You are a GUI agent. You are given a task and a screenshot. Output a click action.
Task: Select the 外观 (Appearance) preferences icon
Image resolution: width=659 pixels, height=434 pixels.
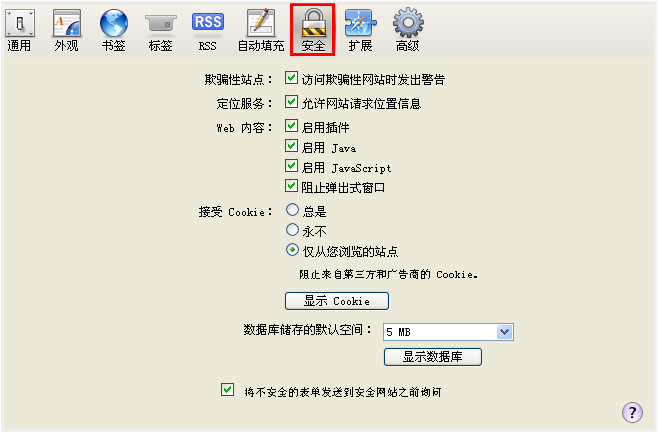click(66, 30)
